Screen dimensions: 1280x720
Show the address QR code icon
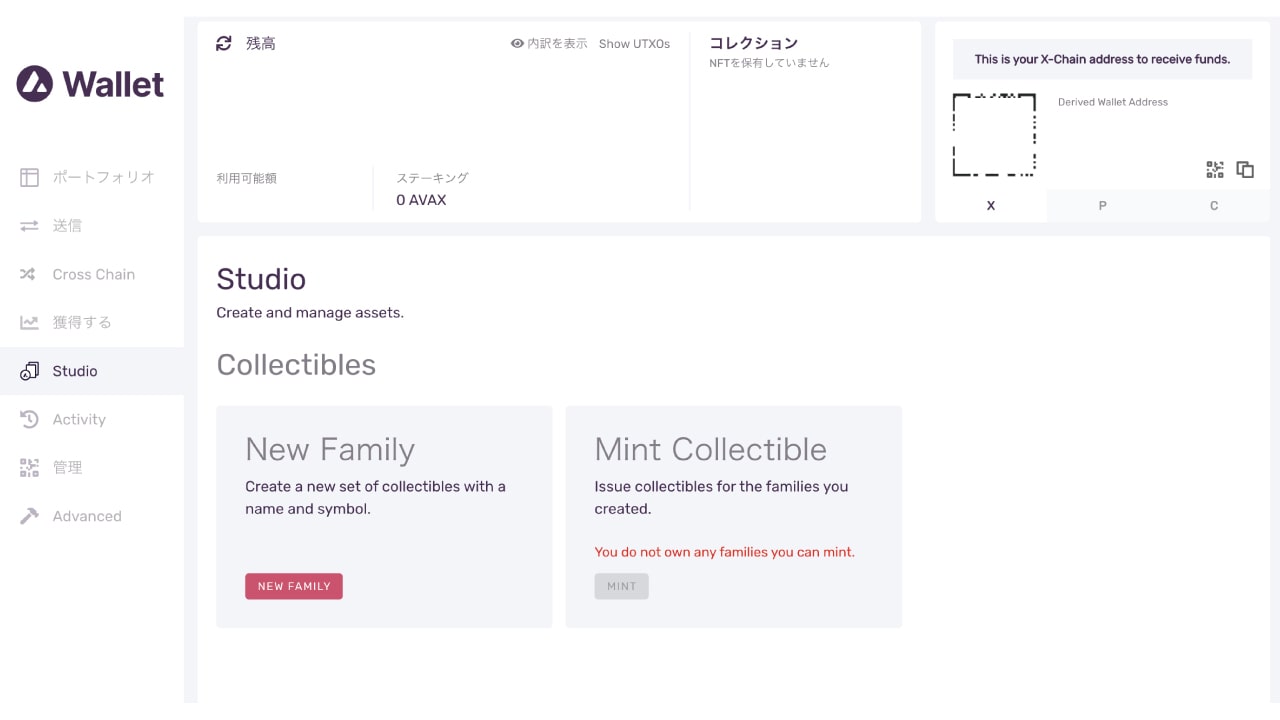1215,170
